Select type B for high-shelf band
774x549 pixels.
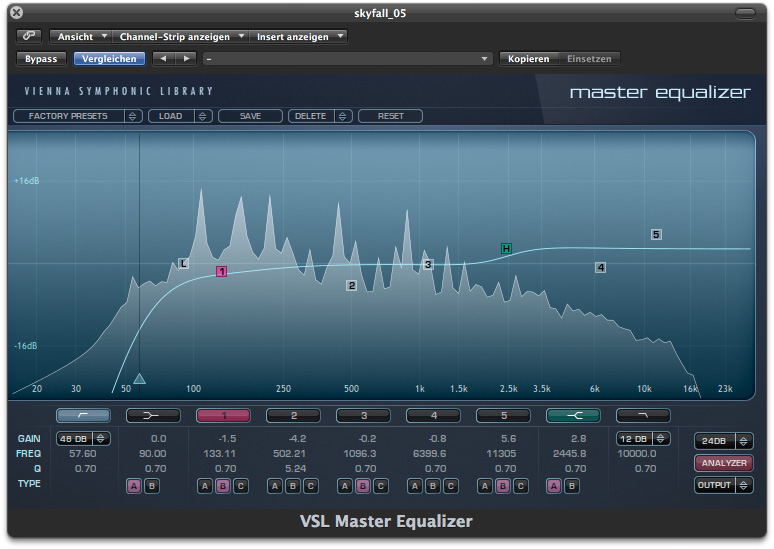[572, 486]
